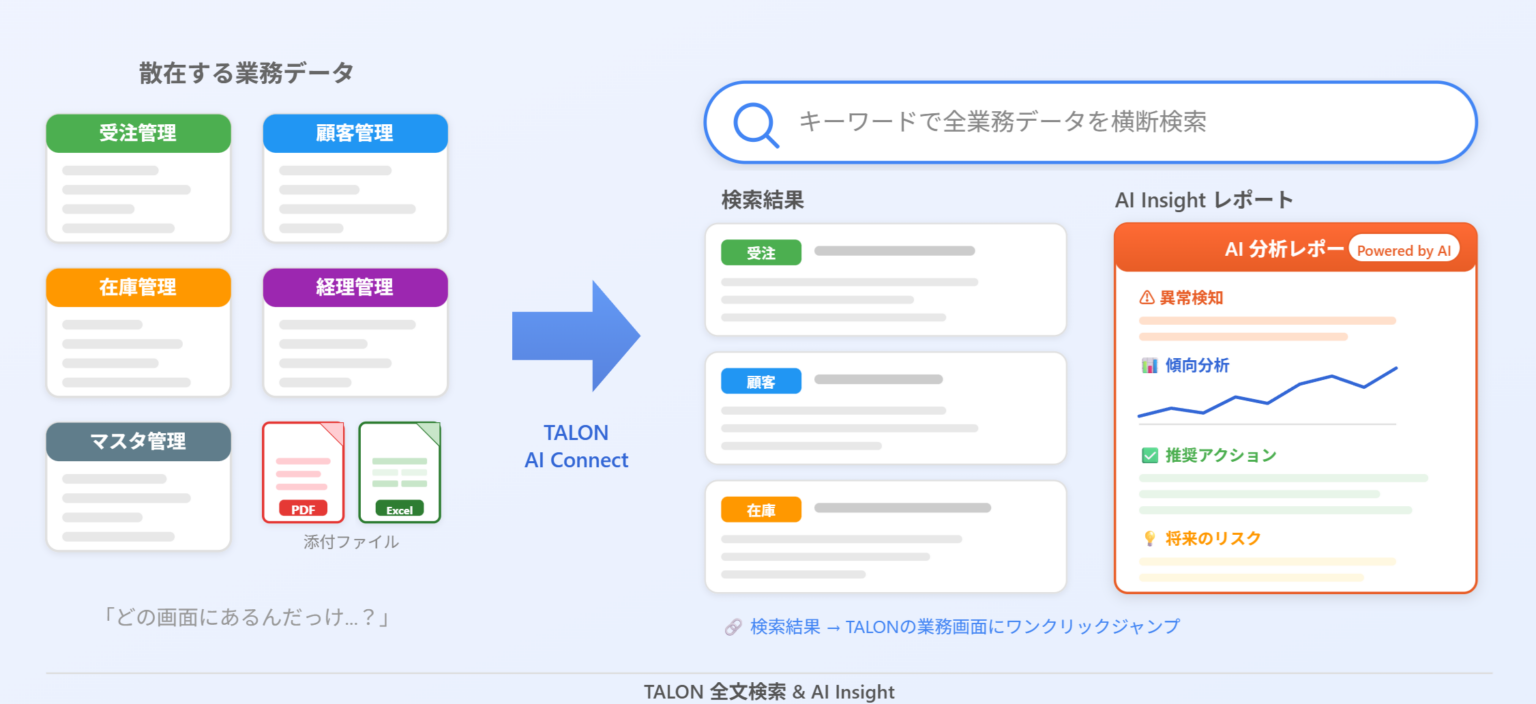1536x704 pixels.
Task: Click the orange 在庫 tag in search results
Action: (761, 510)
